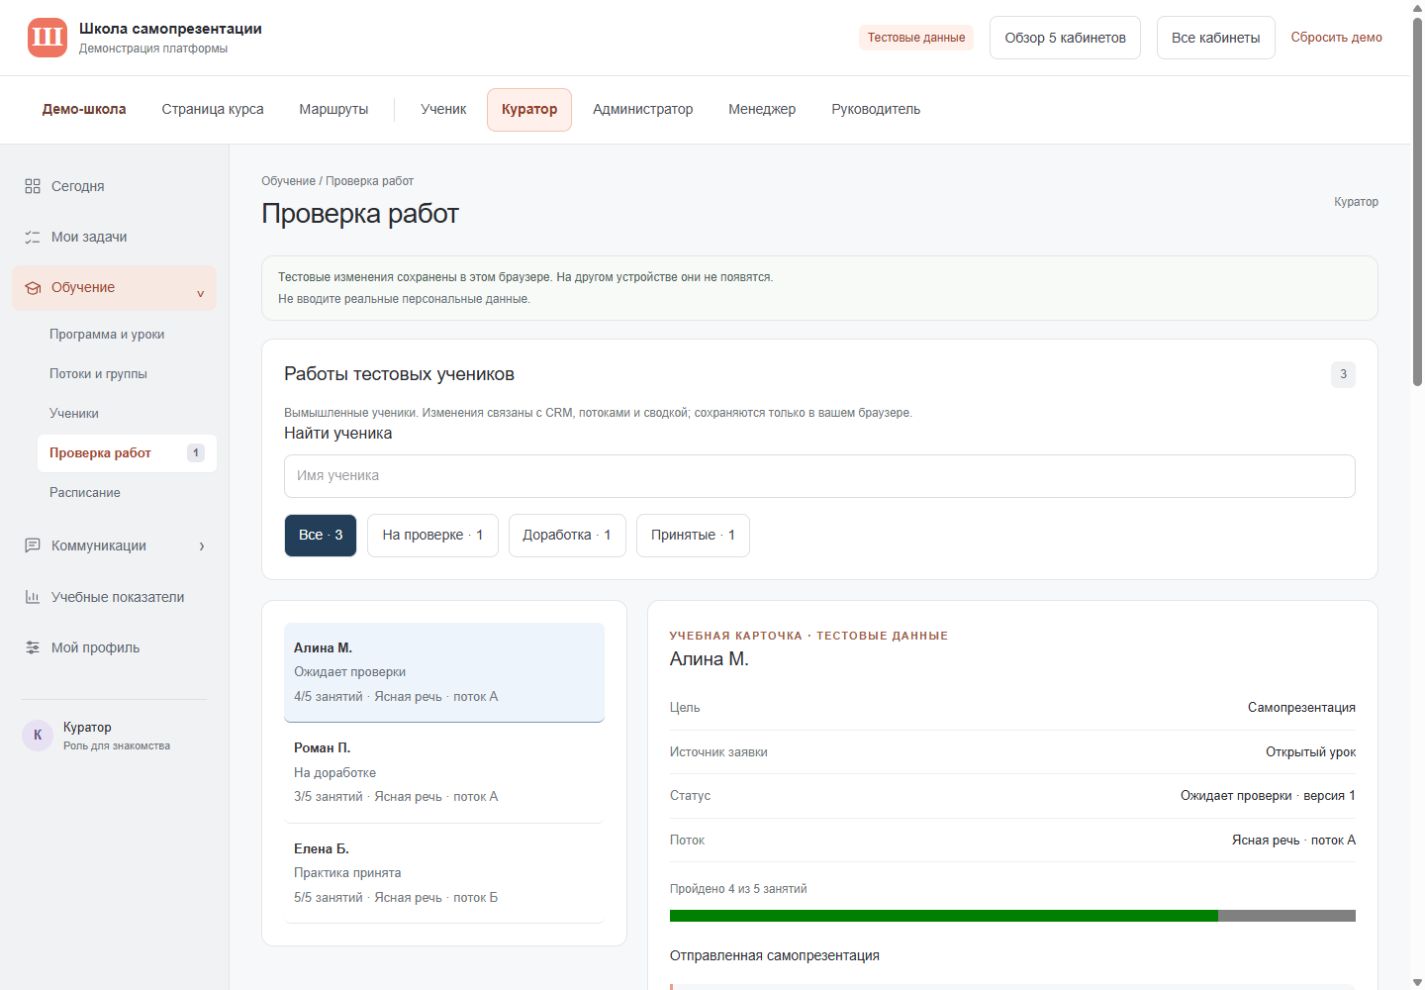The width and height of the screenshot is (1425, 990).
Task: Open Программа и уроки submenu item
Action: (107, 334)
